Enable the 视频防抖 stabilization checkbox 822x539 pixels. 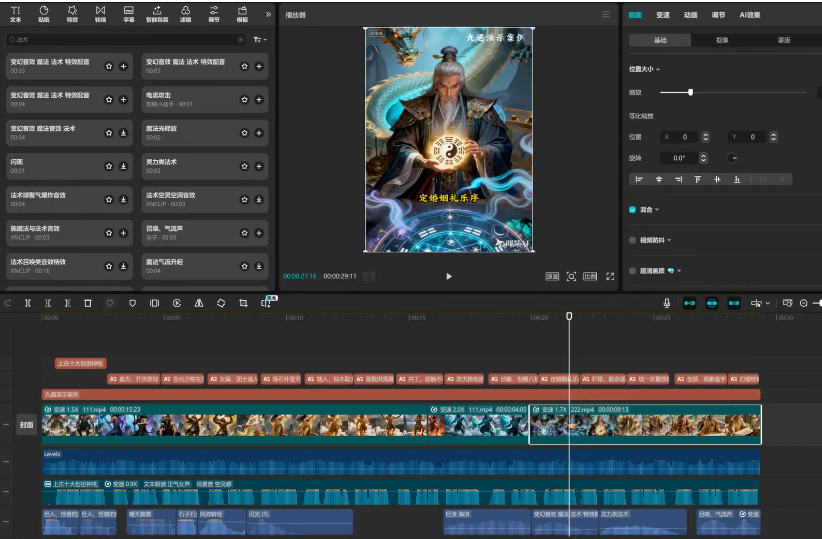[x=633, y=240]
